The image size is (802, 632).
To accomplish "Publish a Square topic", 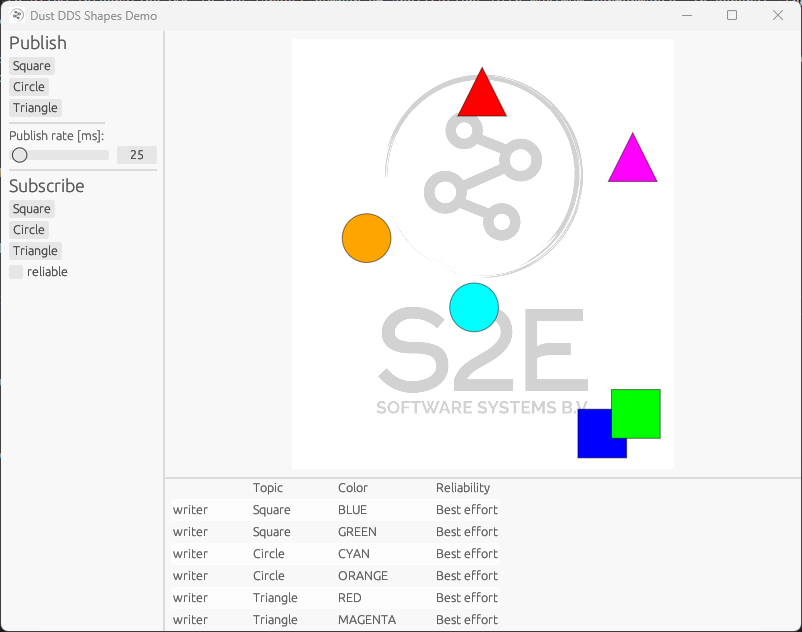I will click(31, 65).
